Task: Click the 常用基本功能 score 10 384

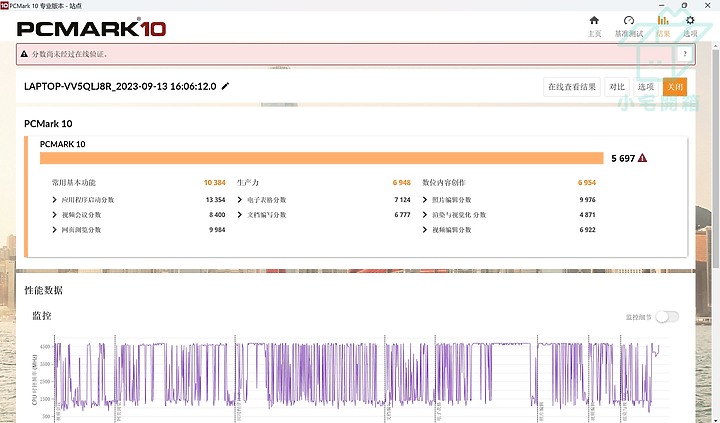Action: (x=214, y=183)
